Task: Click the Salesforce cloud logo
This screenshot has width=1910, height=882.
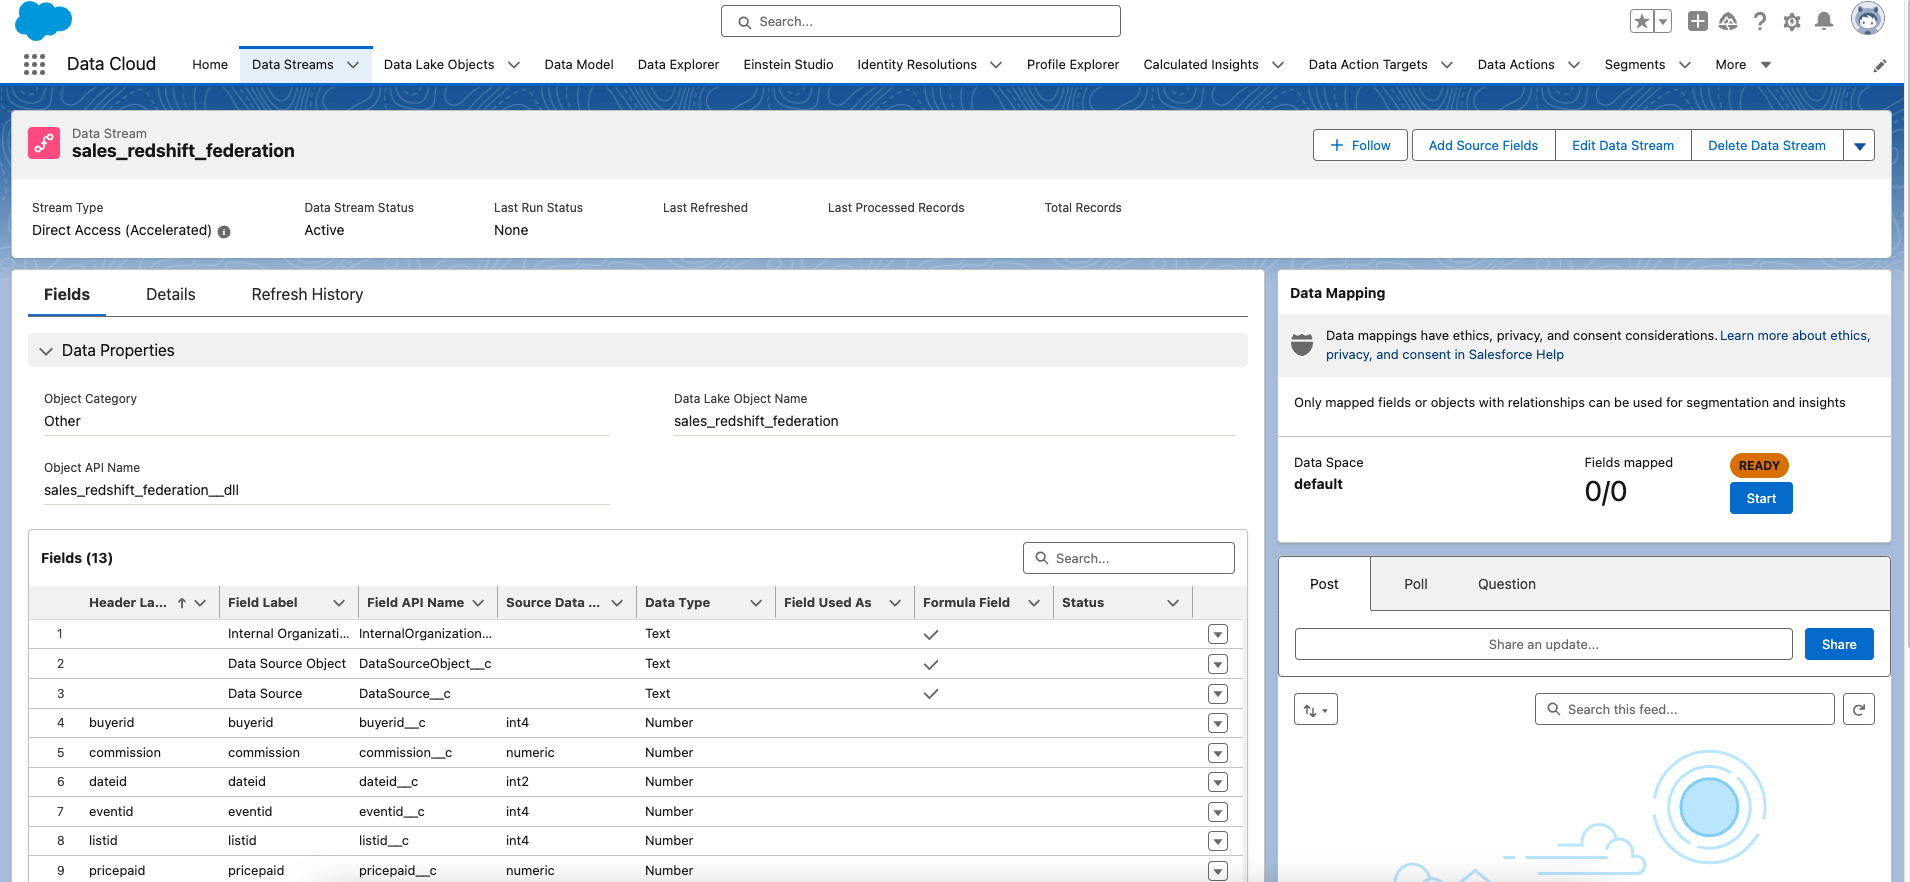Action: 44,20
